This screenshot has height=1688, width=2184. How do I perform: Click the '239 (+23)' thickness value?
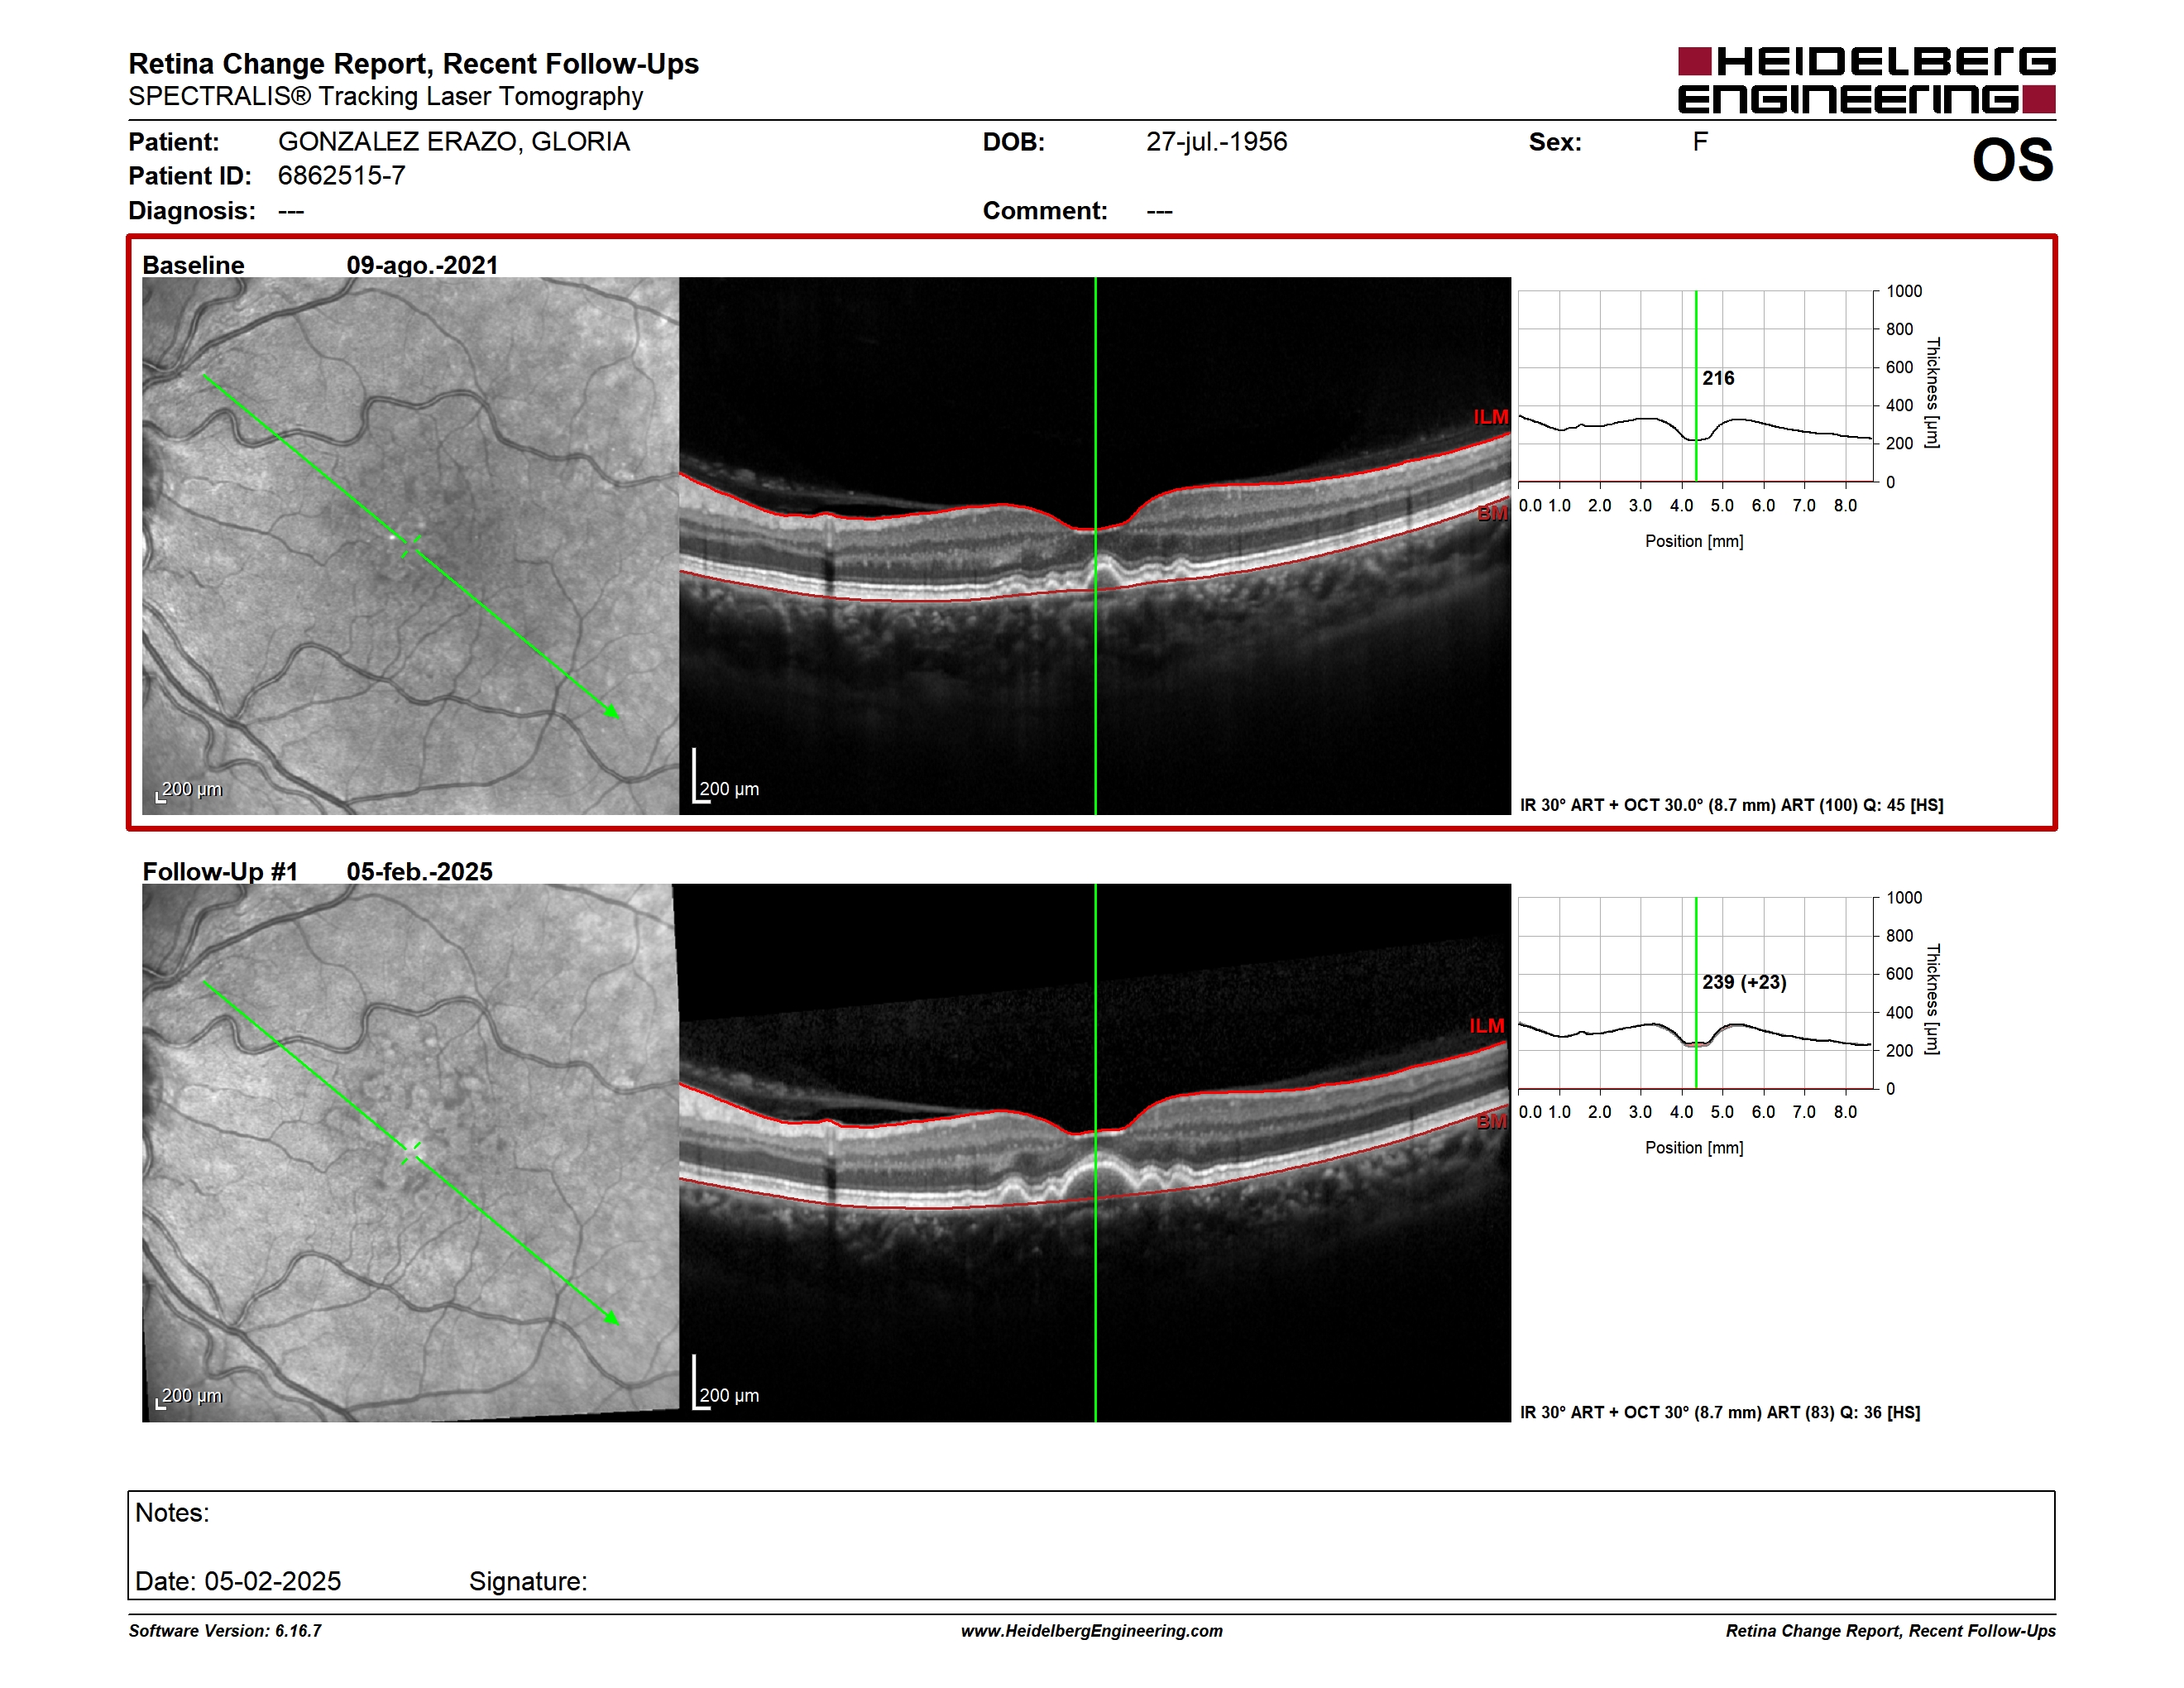pos(1744,982)
